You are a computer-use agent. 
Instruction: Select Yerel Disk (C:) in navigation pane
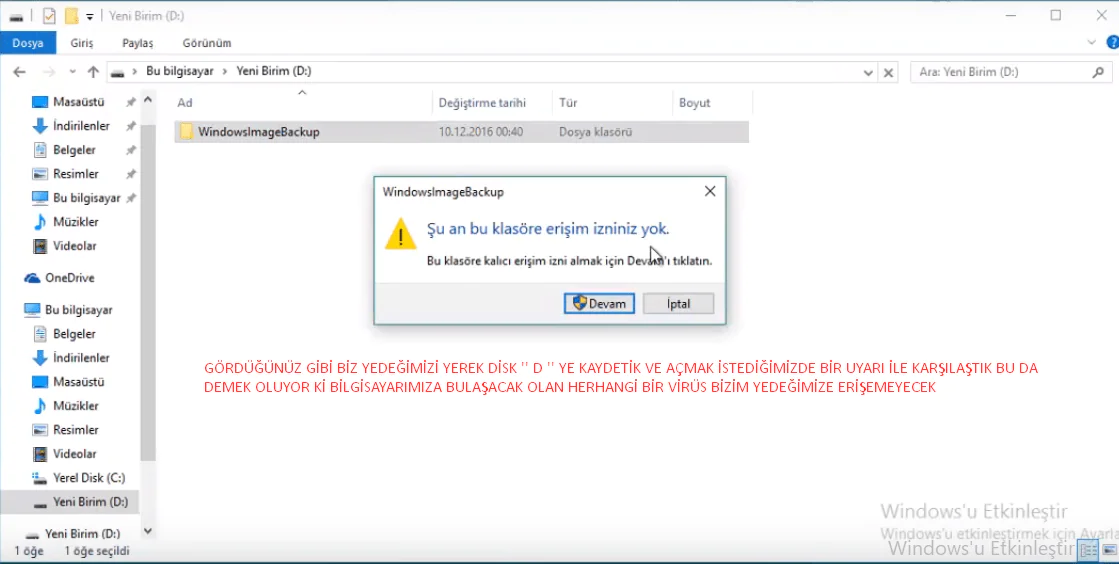(88, 478)
